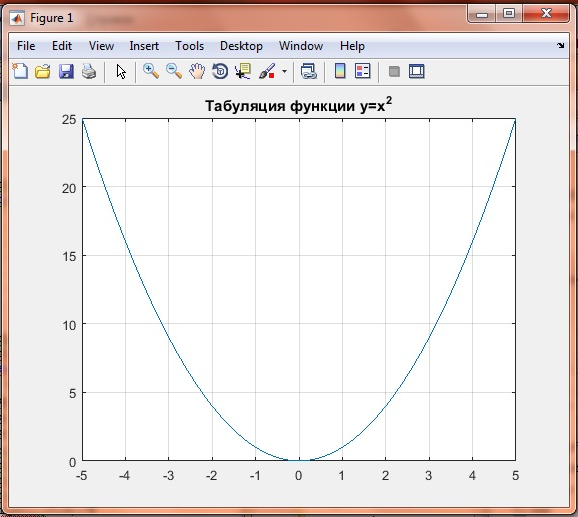Toggle the Brush/Select Data tool
The height and width of the screenshot is (517, 578).
click(x=267, y=71)
